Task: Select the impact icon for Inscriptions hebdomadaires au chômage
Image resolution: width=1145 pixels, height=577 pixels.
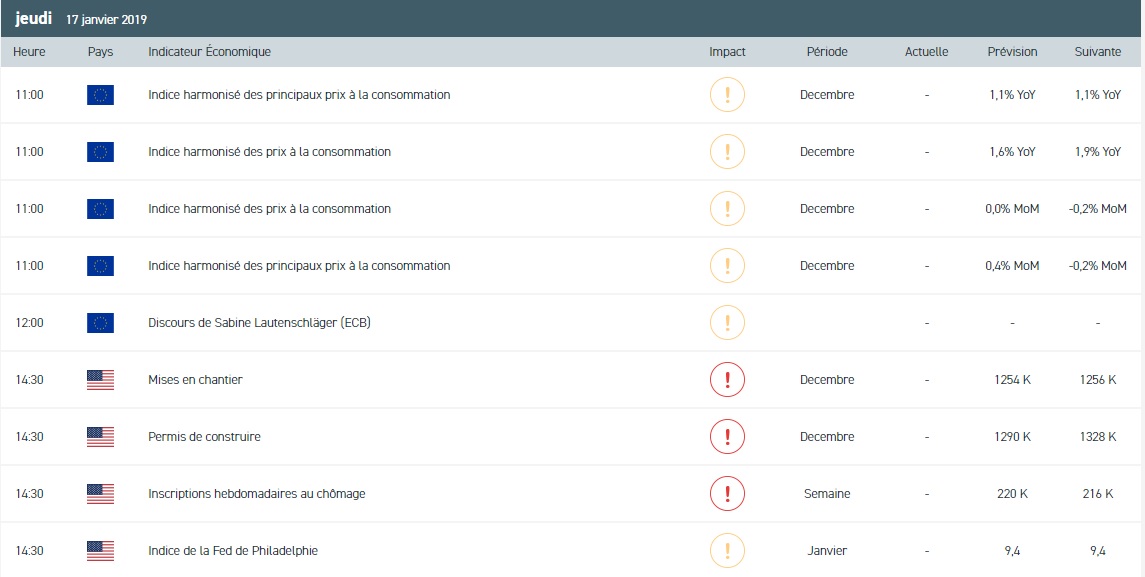Action: [727, 494]
